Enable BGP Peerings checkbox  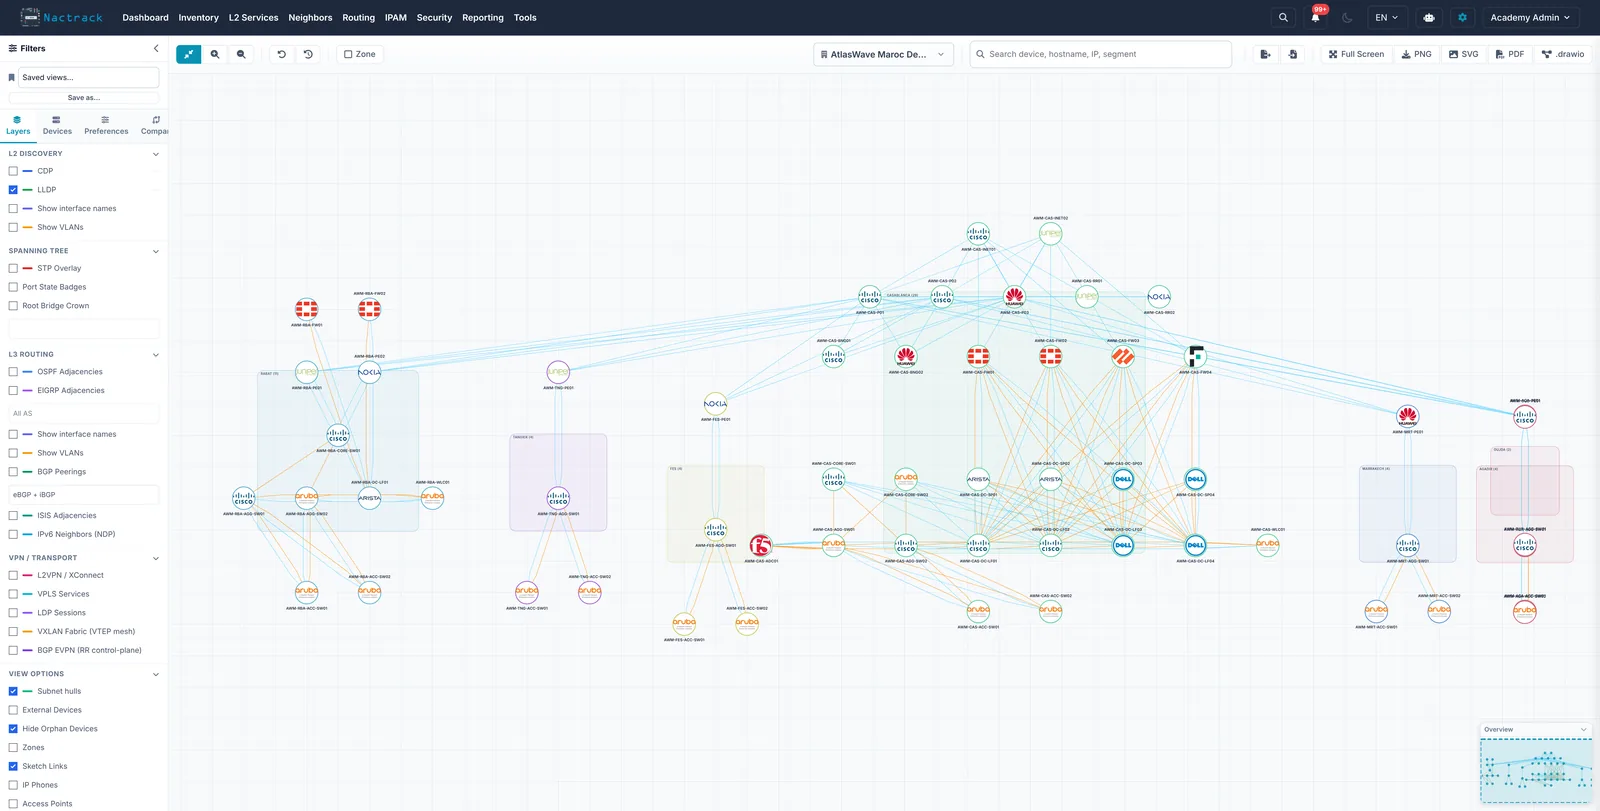click(x=13, y=472)
